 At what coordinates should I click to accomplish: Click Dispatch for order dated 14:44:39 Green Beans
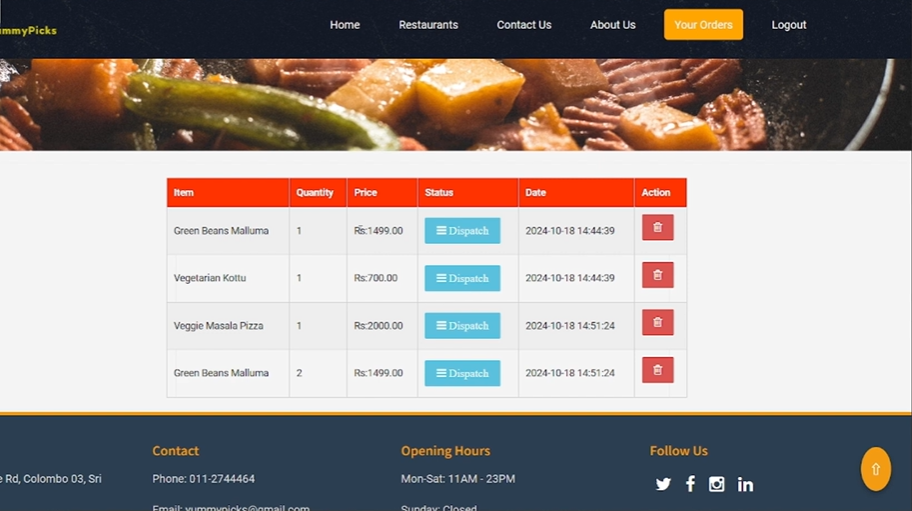(462, 231)
